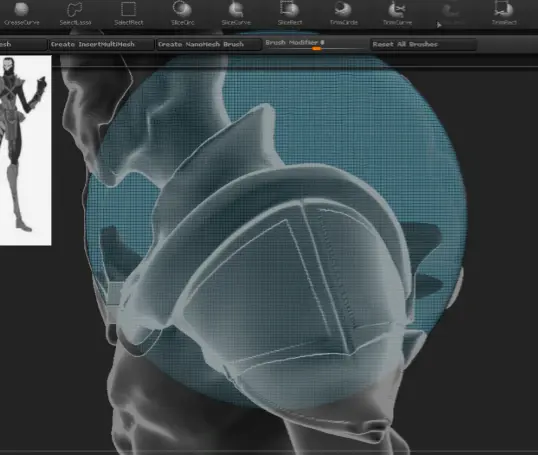
Task: Choose the SliceCirc brush
Action: click(x=183, y=13)
